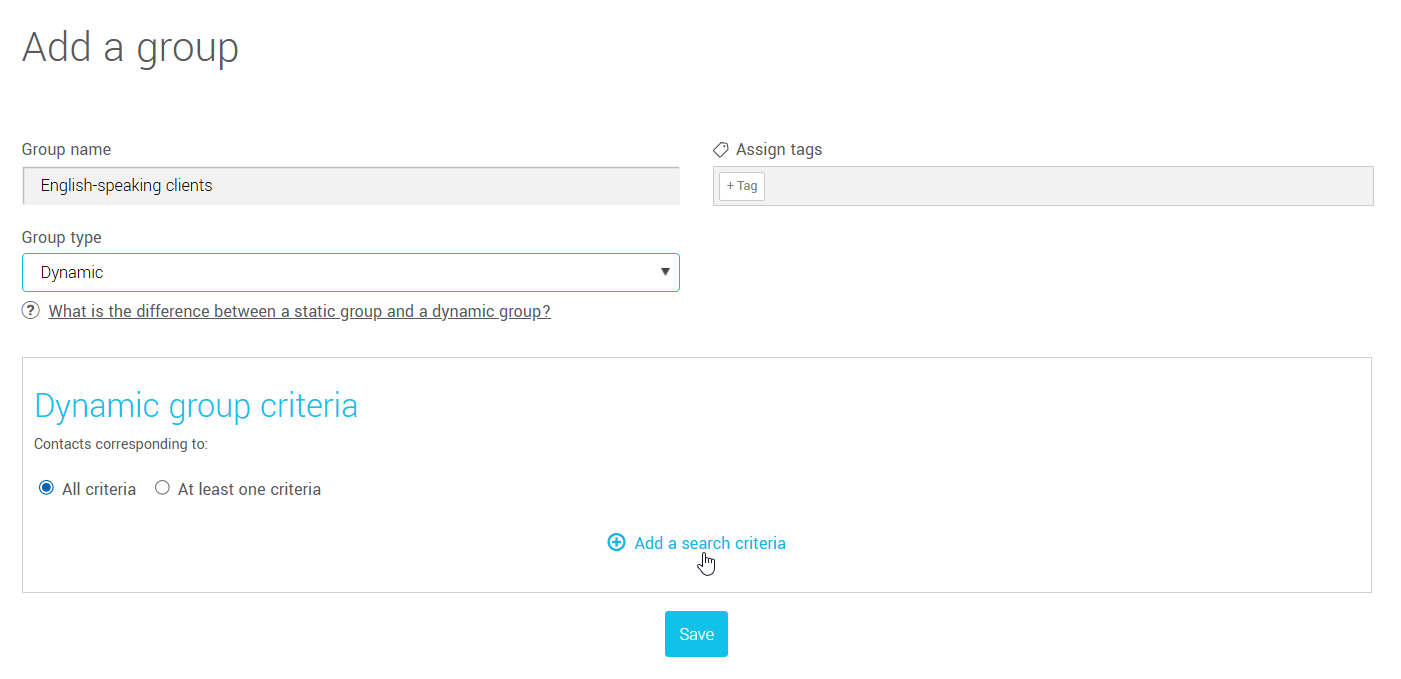Viewport: 1401px width, 679px height.
Task: Click "Add a search criteria"
Action: coord(709,542)
